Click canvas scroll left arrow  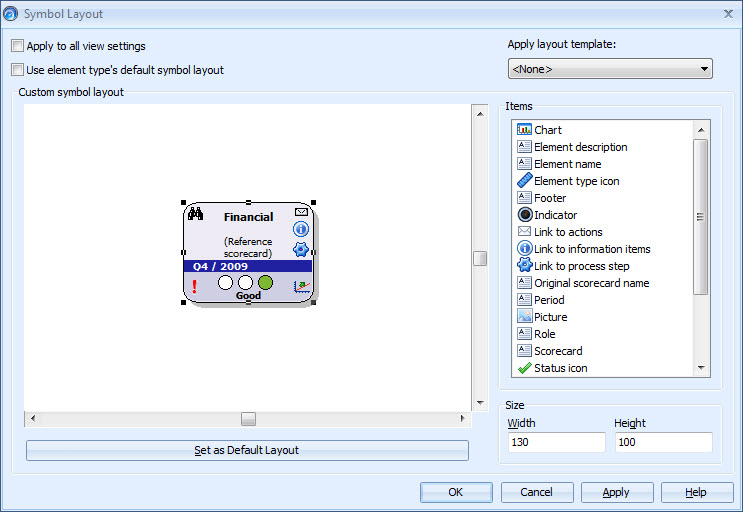33,418
